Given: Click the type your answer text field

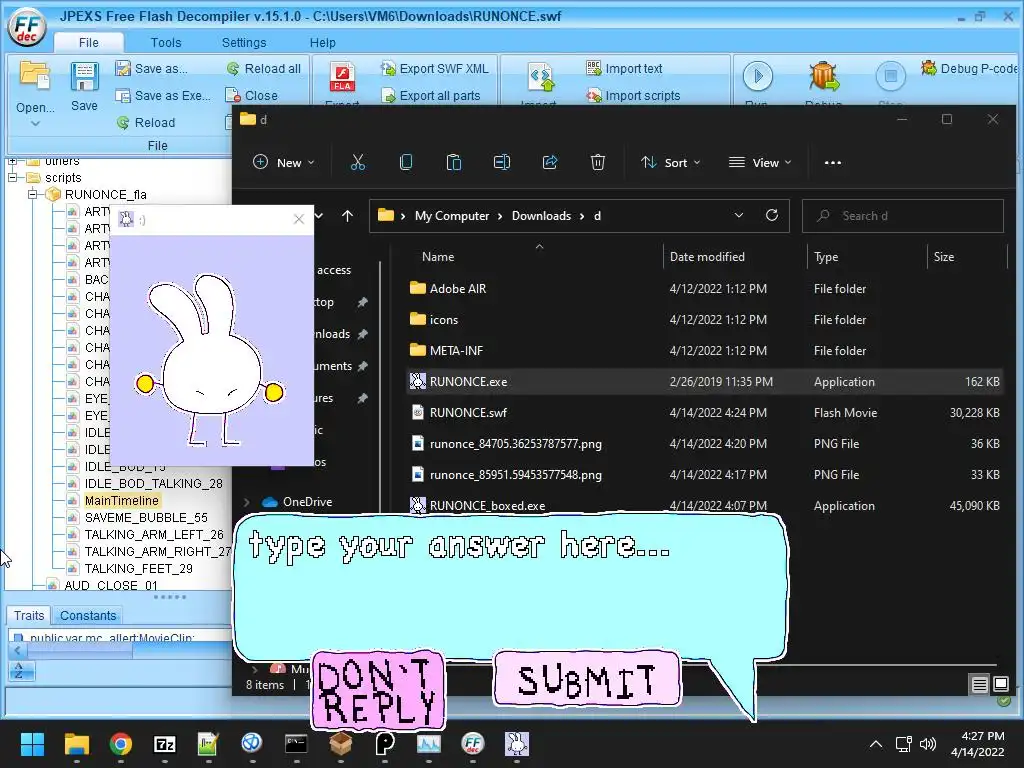Looking at the screenshot, I should click(511, 588).
